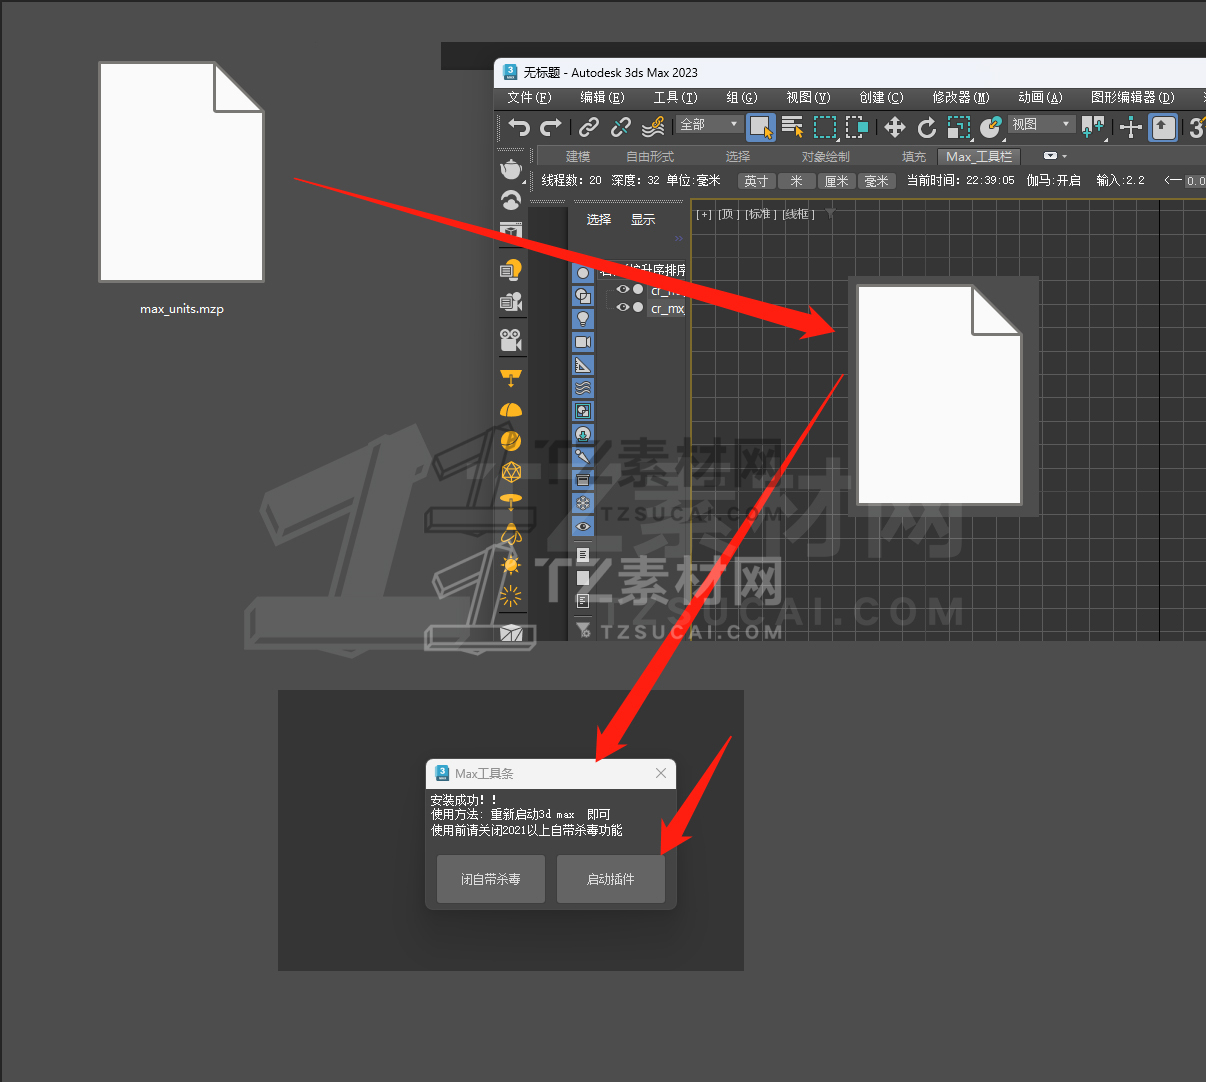The image size is (1206, 1082).
Task: Set units with the 厘米 button
Action: click(x=836, y=181)
